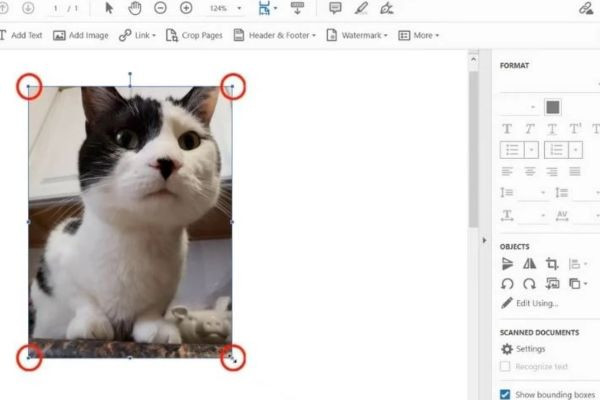Click the page number field
Screen dimensions: 600x400
tap(56, 8)
